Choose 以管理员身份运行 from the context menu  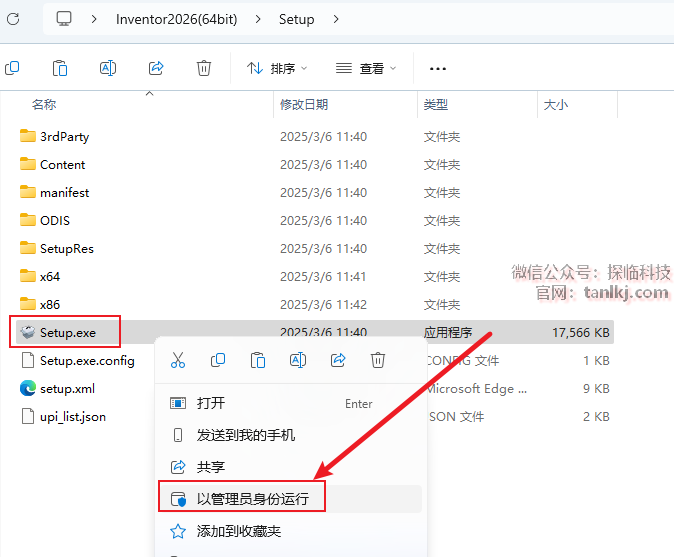coord(291,499)
